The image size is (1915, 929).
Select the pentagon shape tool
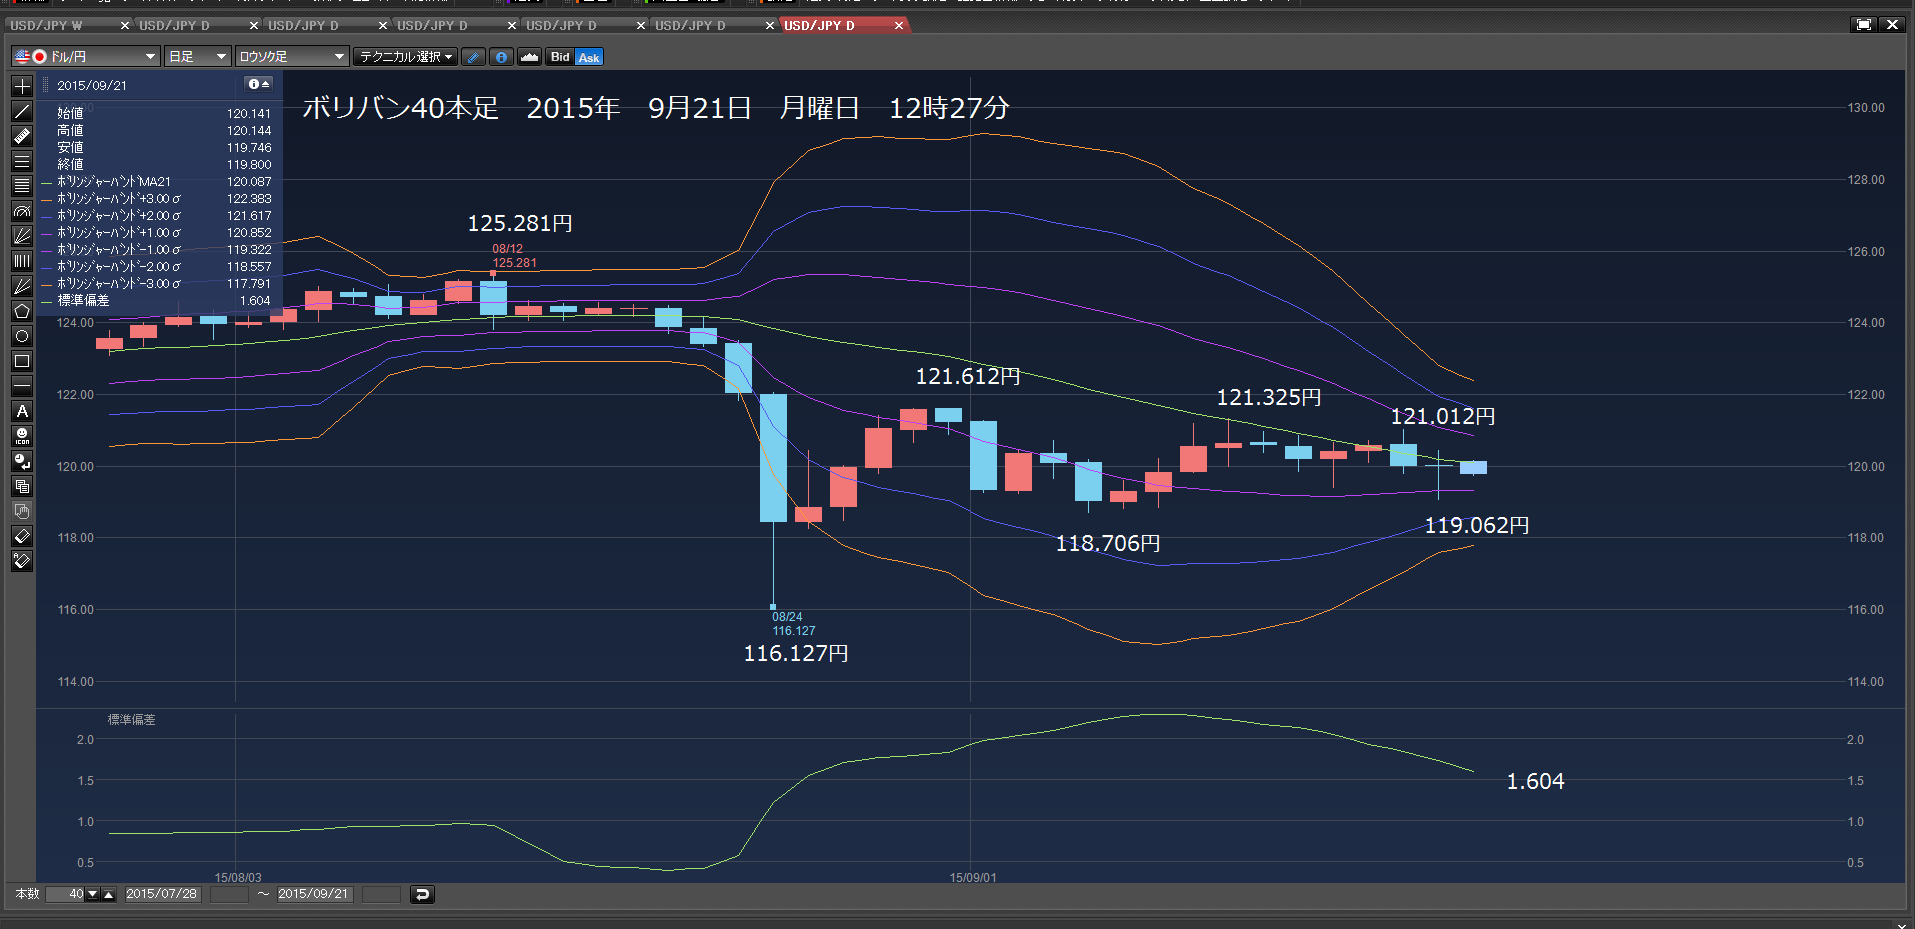(22, 311)
